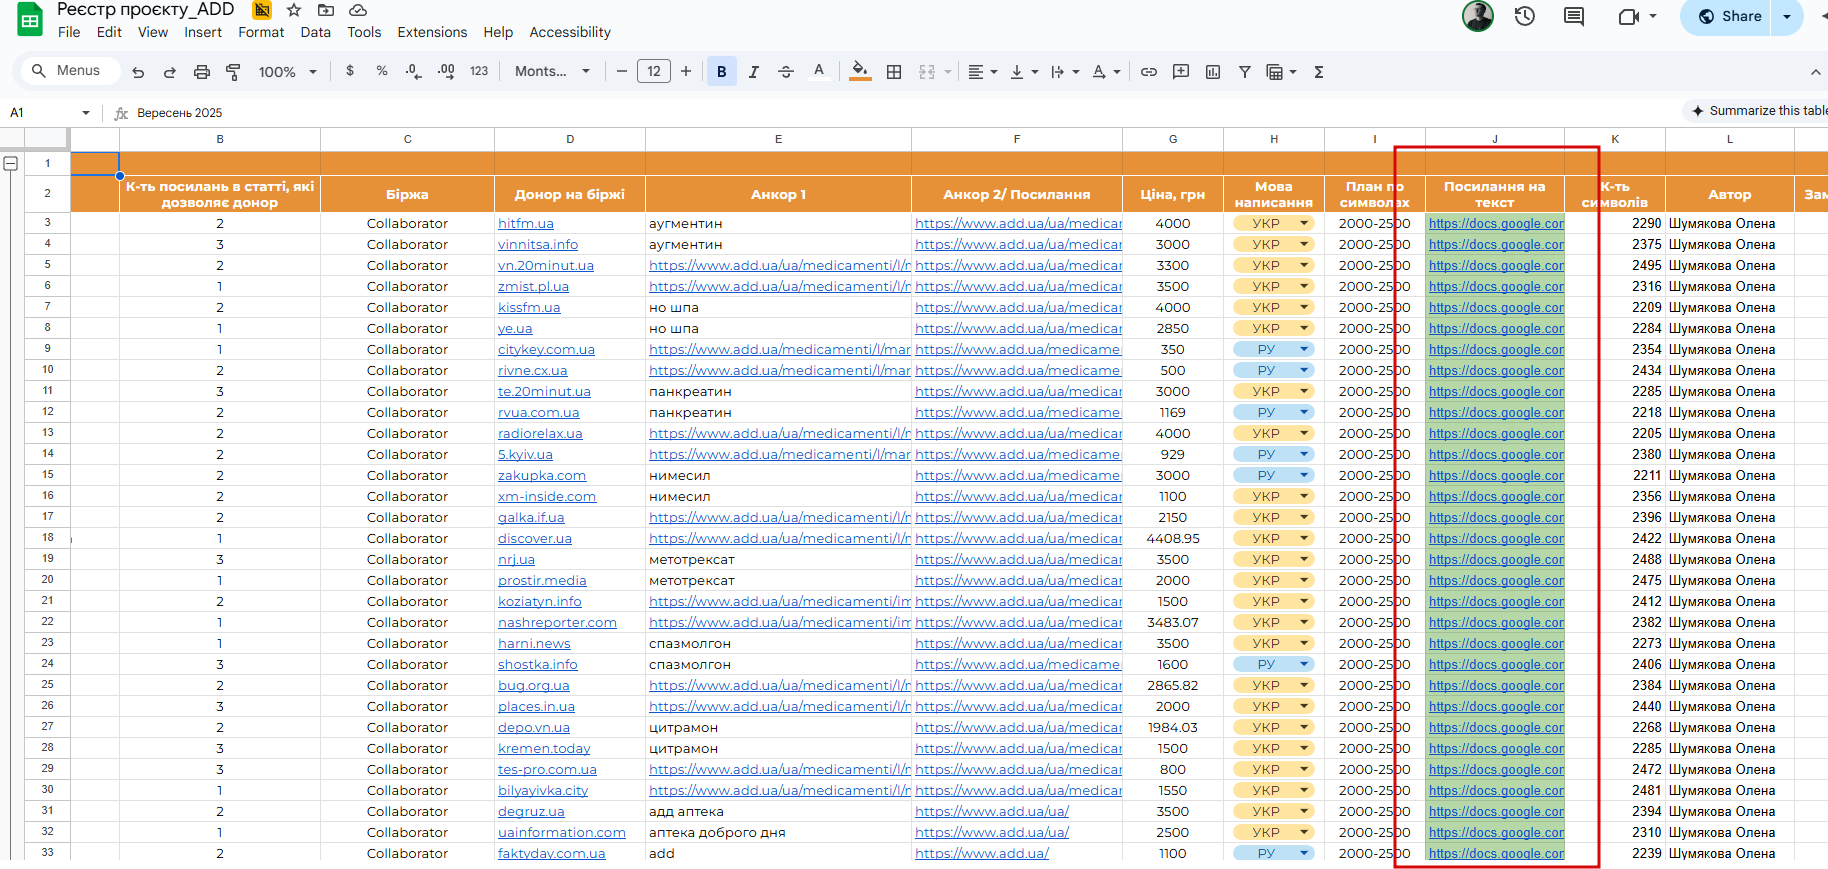1828x869 pixels.
Task: Select the Paint format tool
Action: click(x=233, y=72)
